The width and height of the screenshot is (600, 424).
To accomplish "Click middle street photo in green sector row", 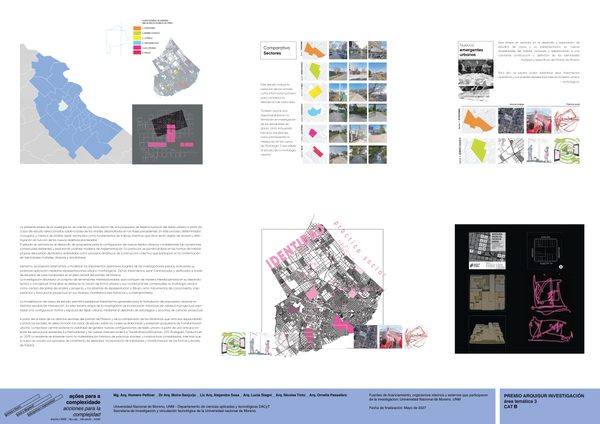I will [x=358, y=71].
